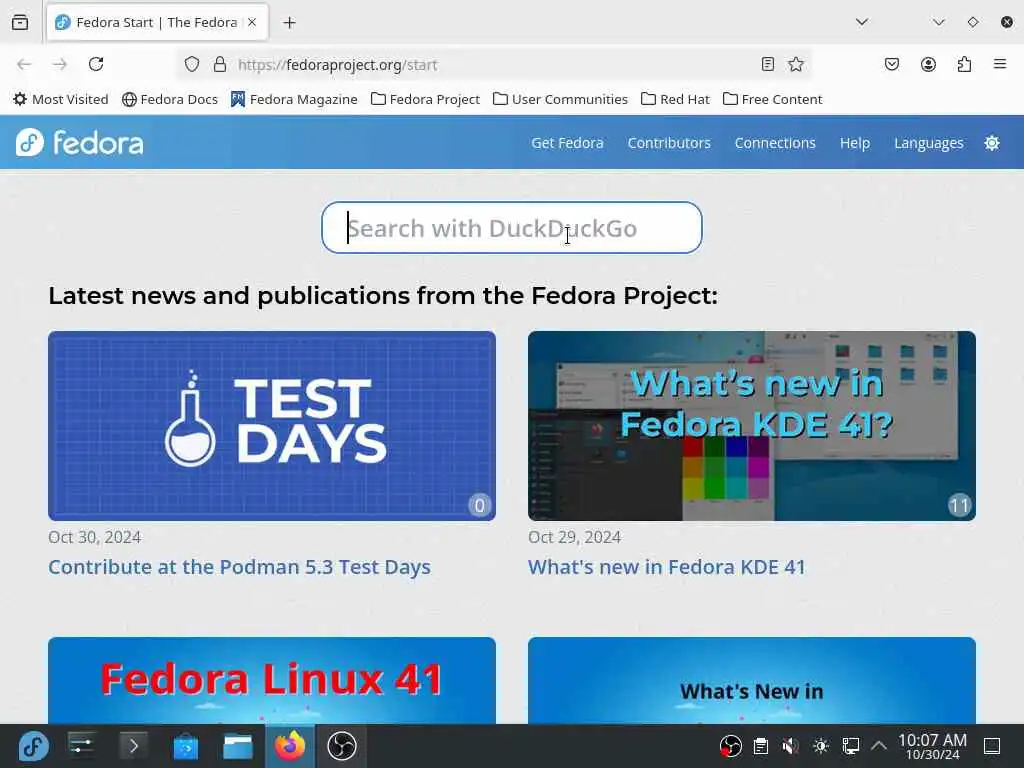Open the What's New in article image
1024x768 pixels.
[x=752, y=680]
